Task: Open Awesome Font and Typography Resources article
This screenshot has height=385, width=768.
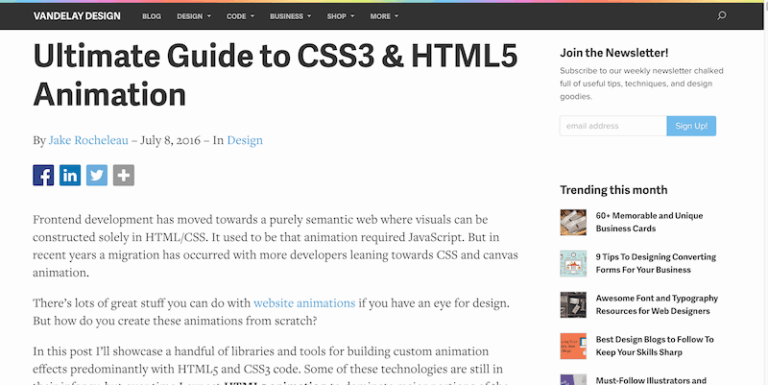Action: tap(656, 304)
